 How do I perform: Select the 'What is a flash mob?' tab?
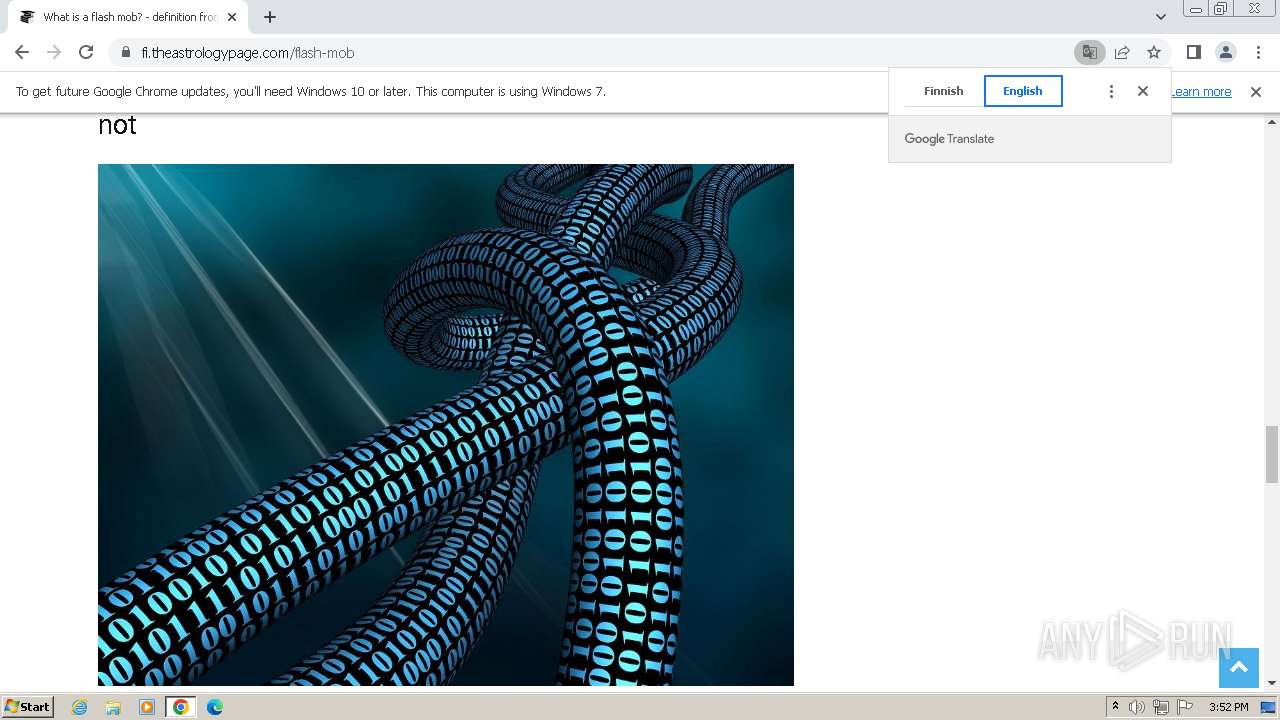click(x=126, y=17)
